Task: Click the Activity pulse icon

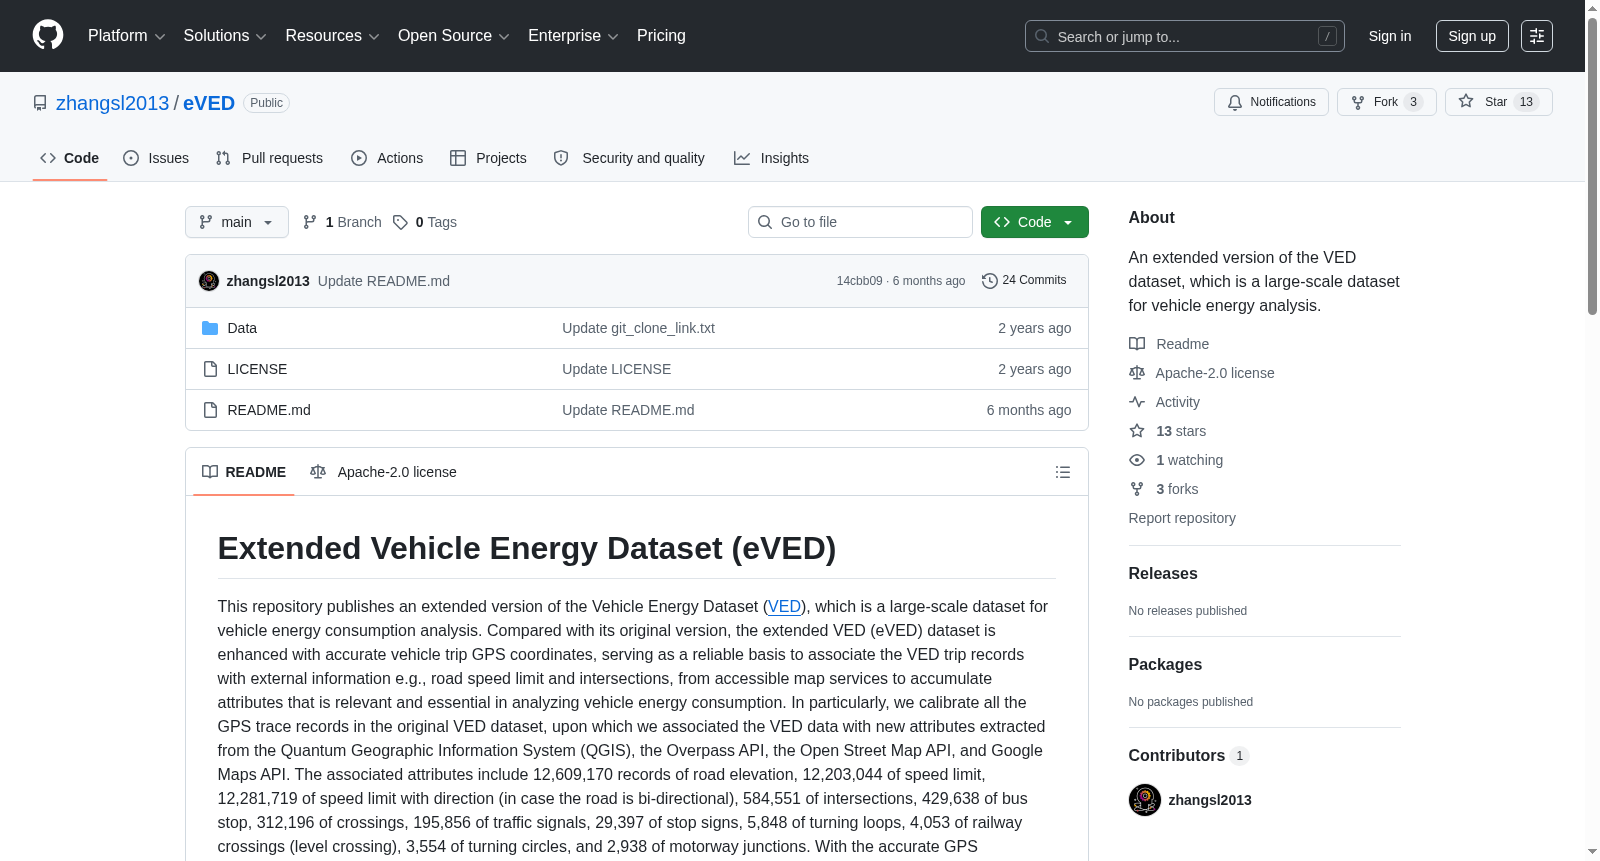Action: pyautogui.click(x=1137, y=402)
